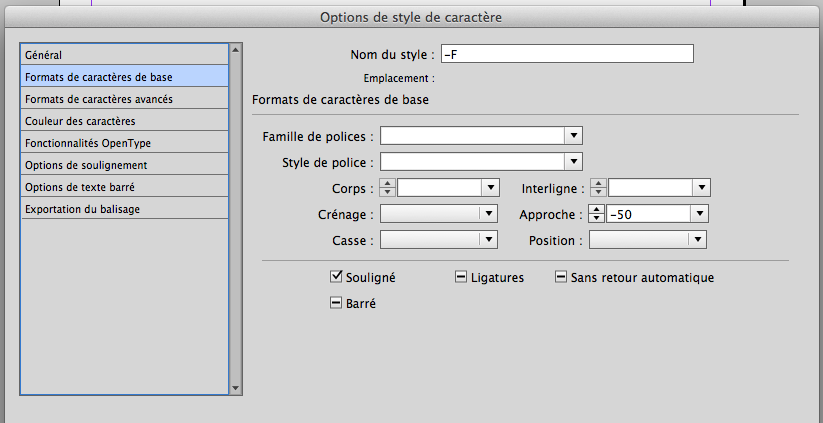
Task: Click the Corps stepper arrows
Action: pyautogui.click(x=387, y=187)
